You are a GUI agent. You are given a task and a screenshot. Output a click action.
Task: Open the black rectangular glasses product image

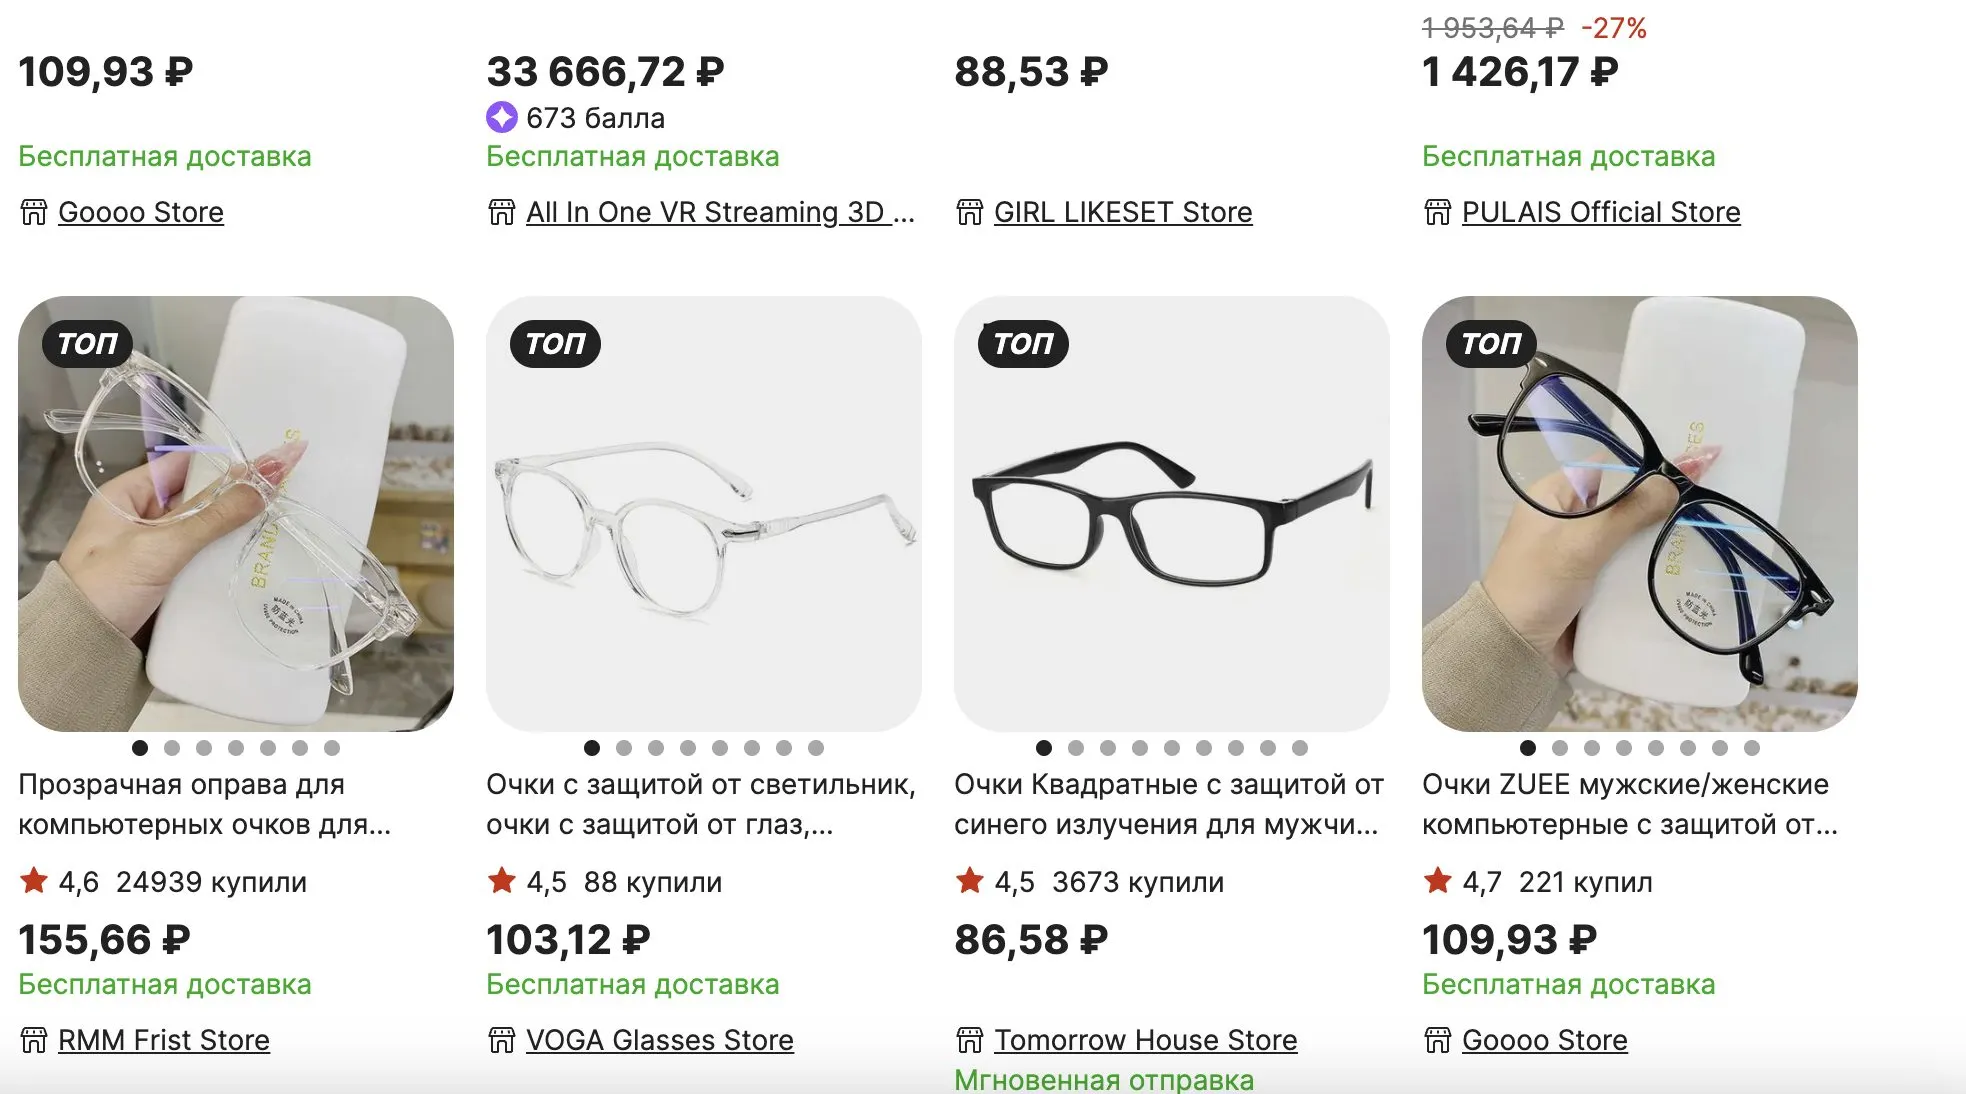pyautogui.click(x=1172, y=513)
